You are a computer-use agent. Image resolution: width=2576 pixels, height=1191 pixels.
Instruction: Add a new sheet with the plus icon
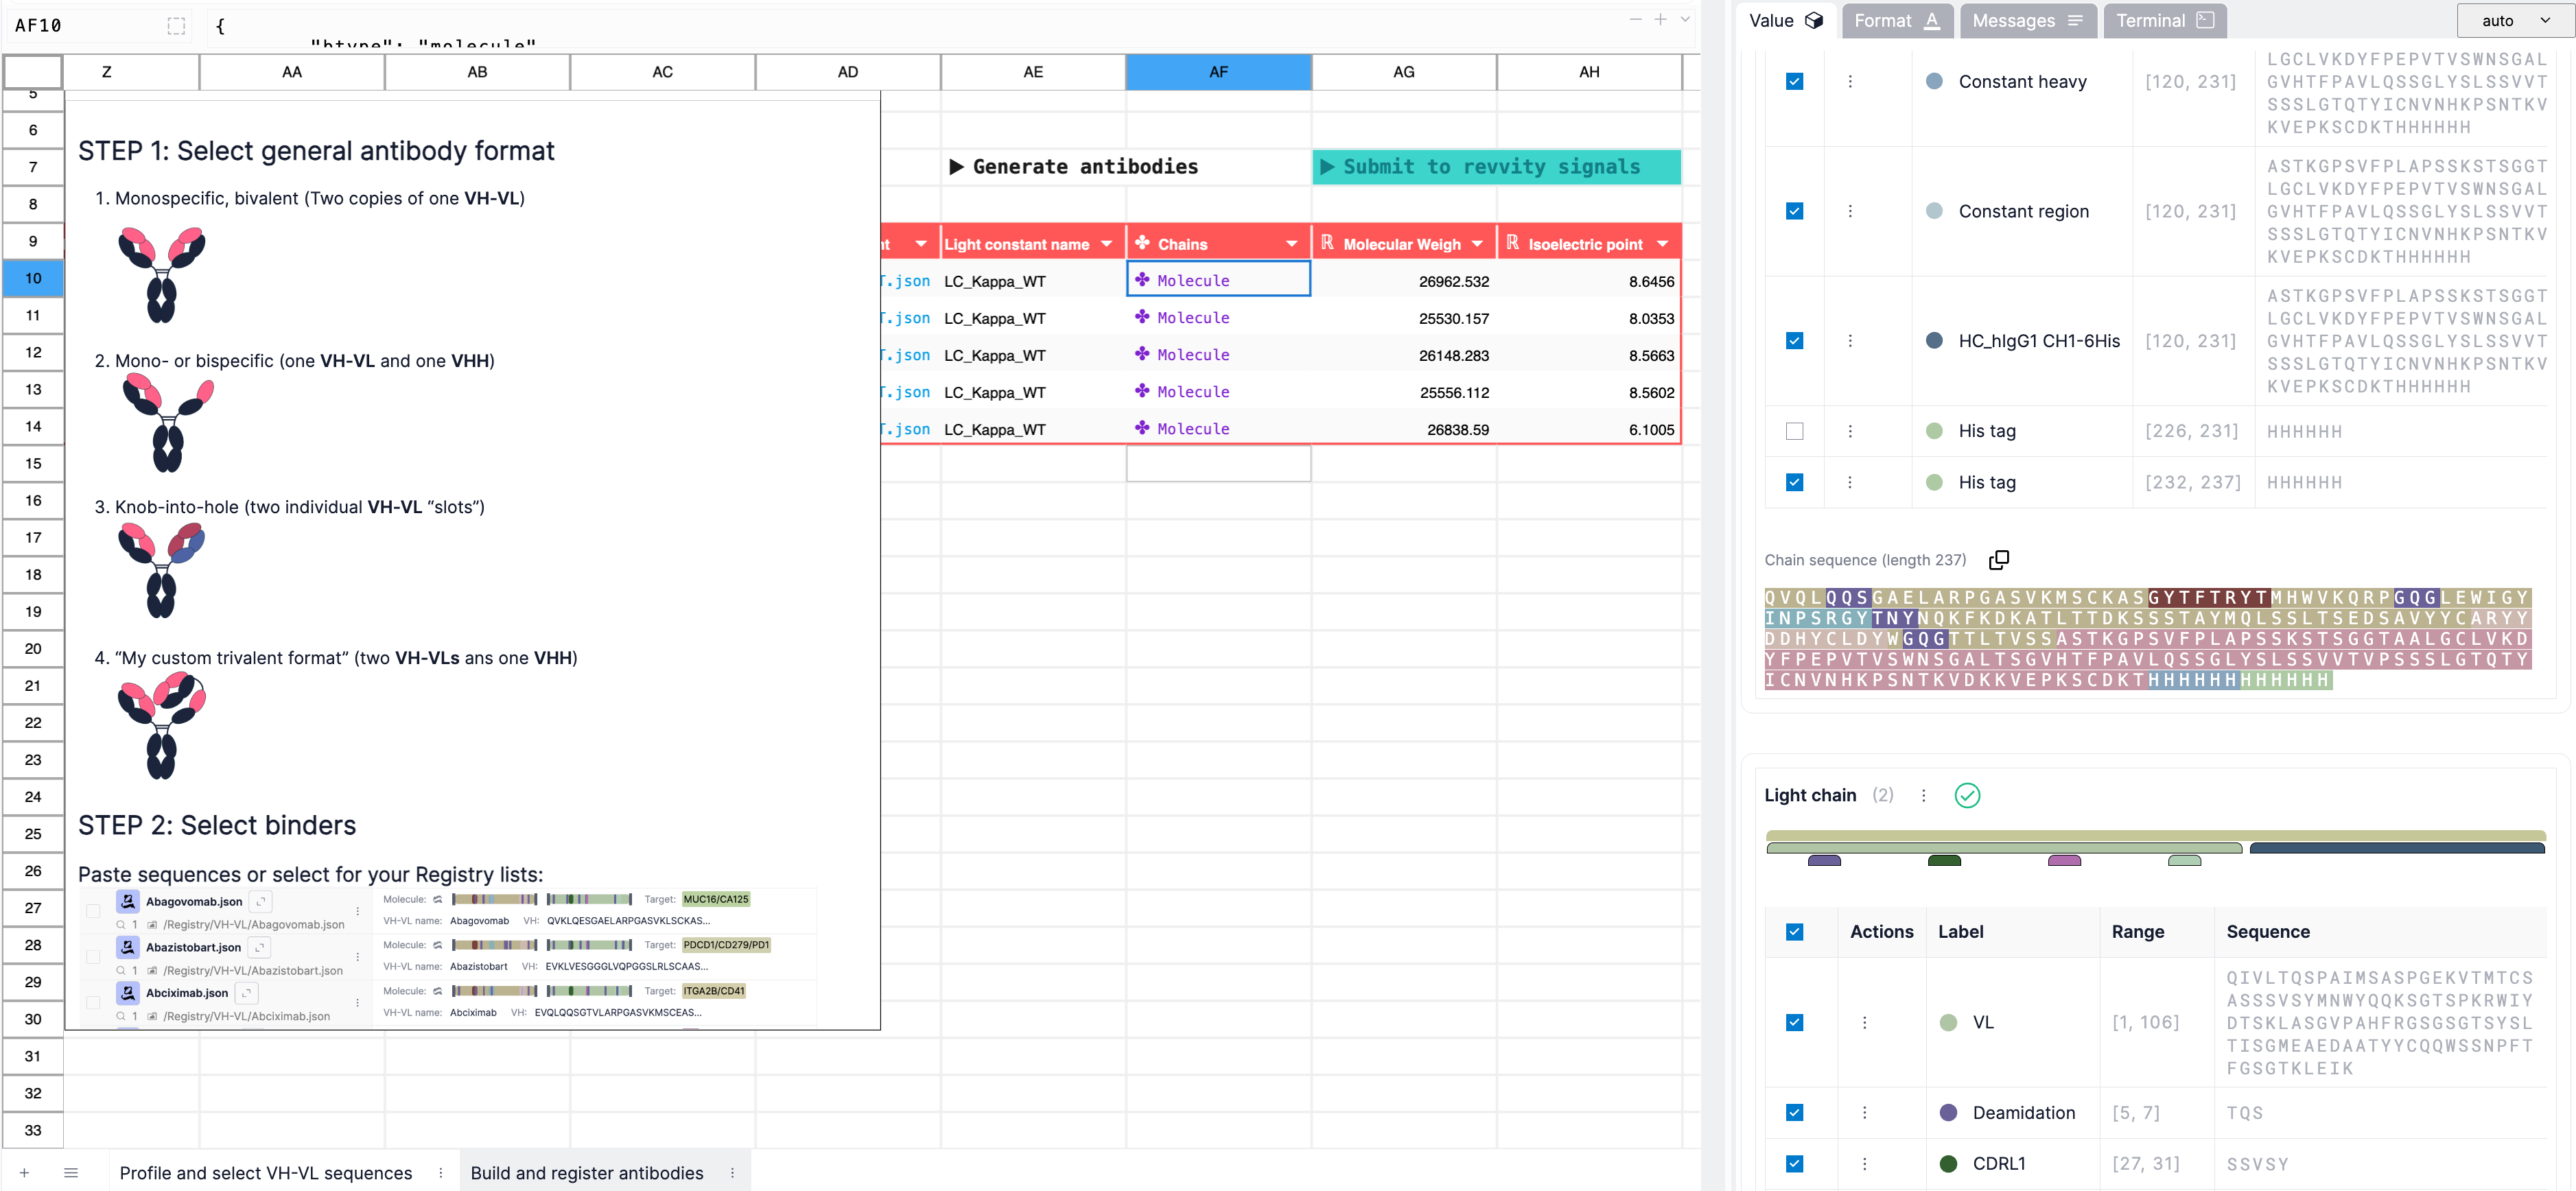[x=24, y=1173]
